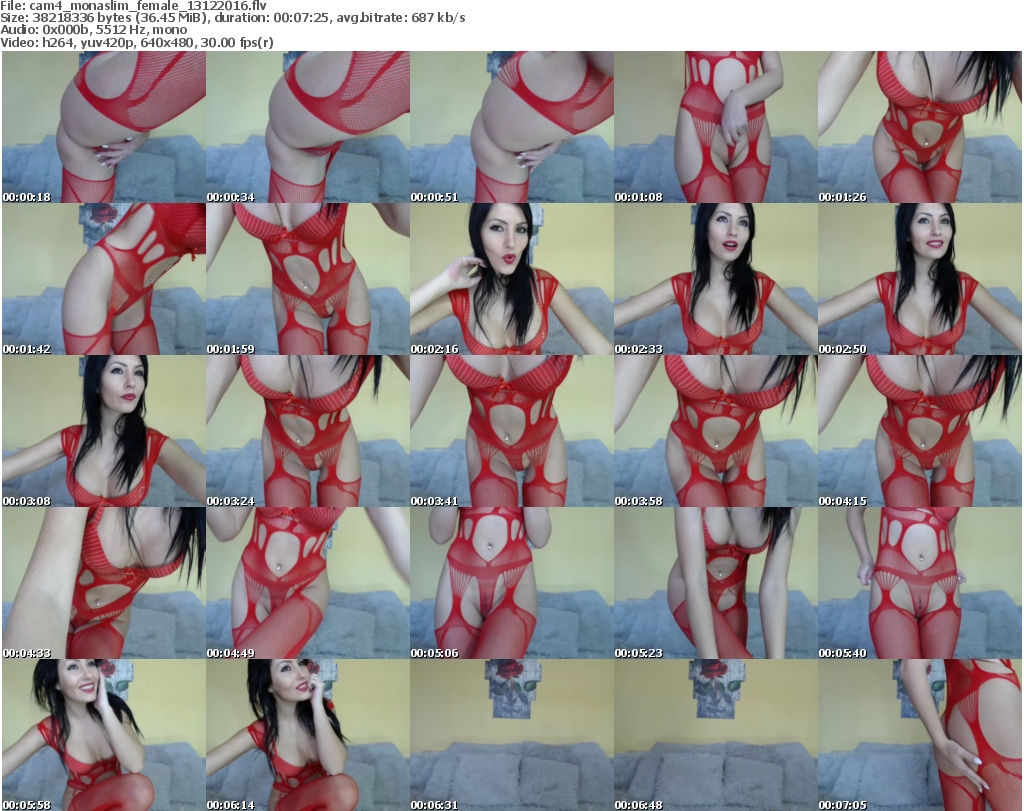Choose the empty-couch frame at 00:06:48
The image size is (1024, 811).
tap(715, 735)
